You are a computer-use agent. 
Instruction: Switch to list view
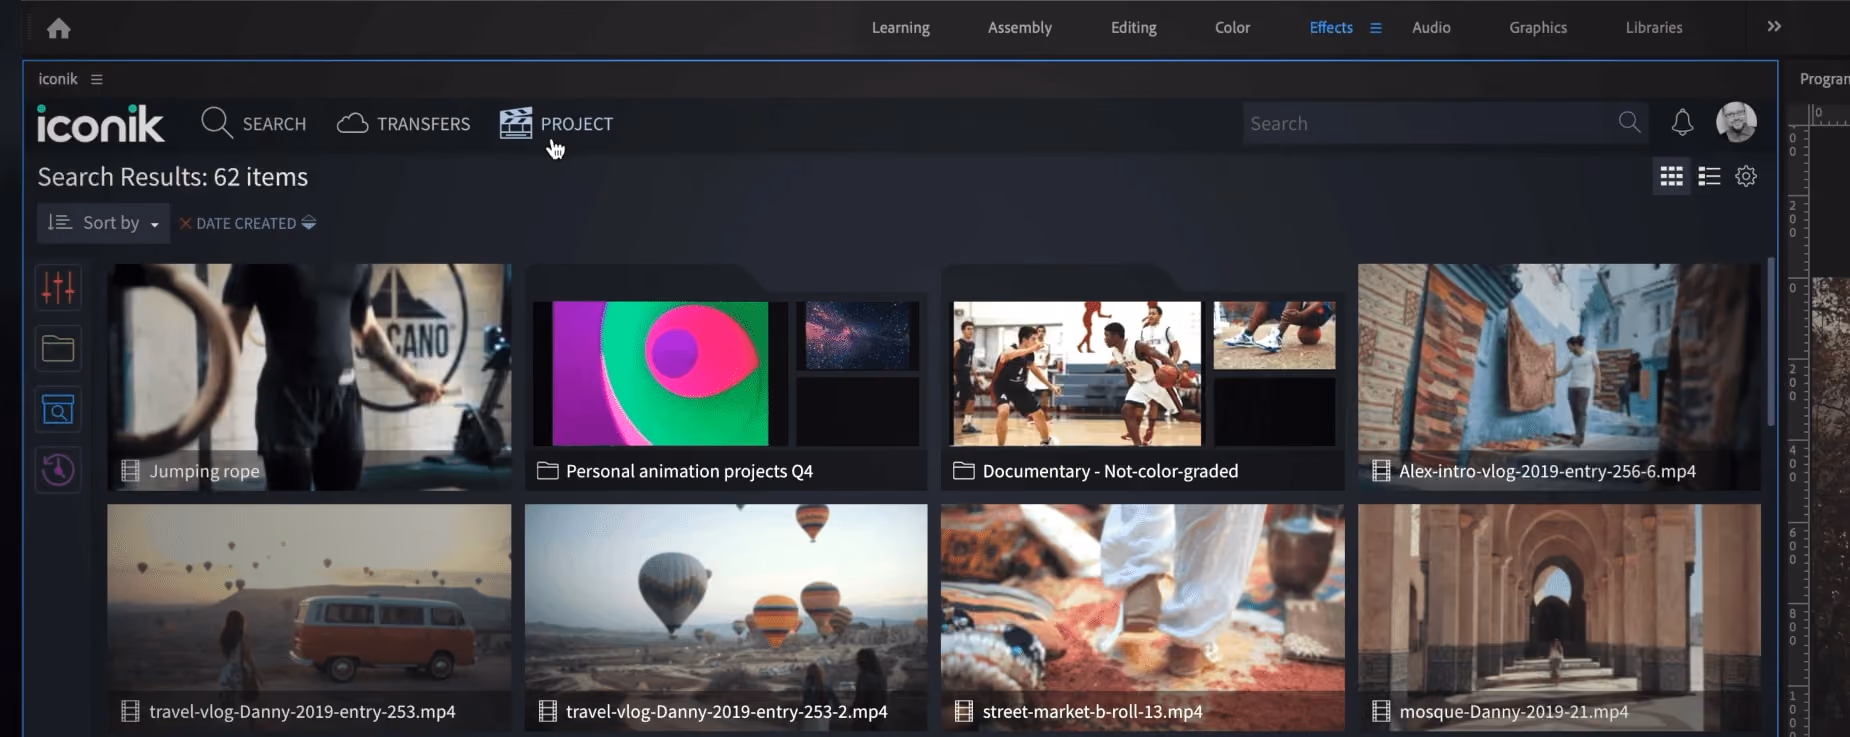[x=1709, y=176]
